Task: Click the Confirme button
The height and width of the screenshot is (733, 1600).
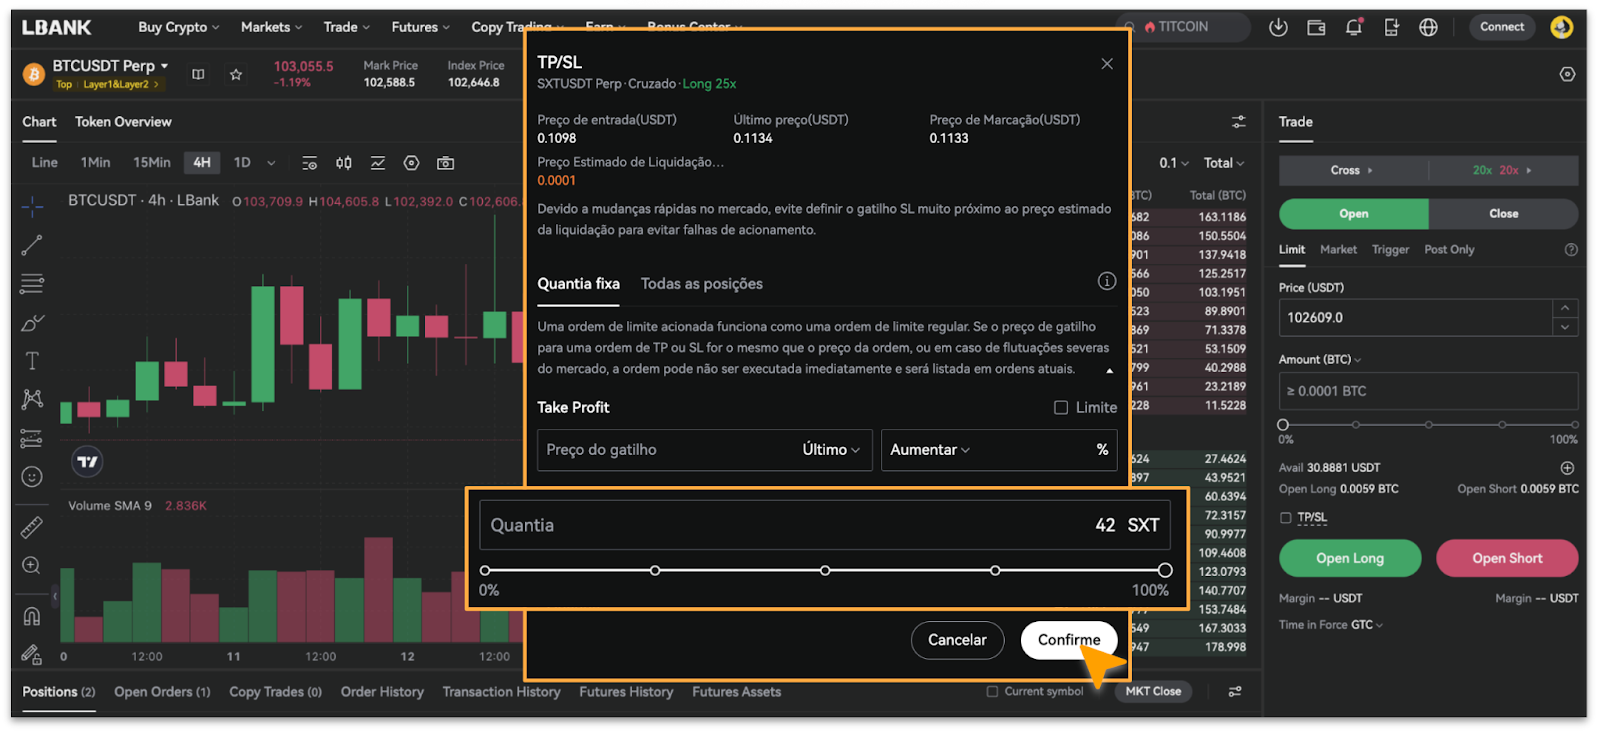Action: [1069, 640]
